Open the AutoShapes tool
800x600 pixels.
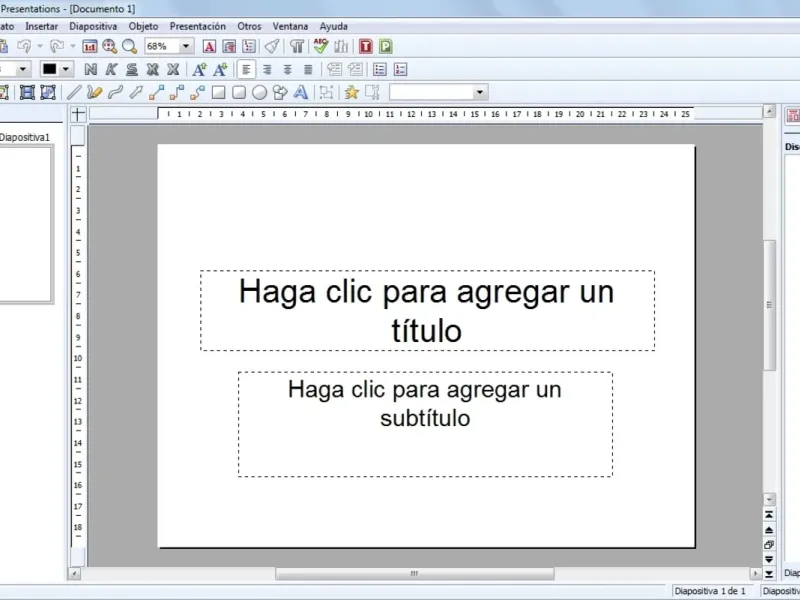coord(280,92)
